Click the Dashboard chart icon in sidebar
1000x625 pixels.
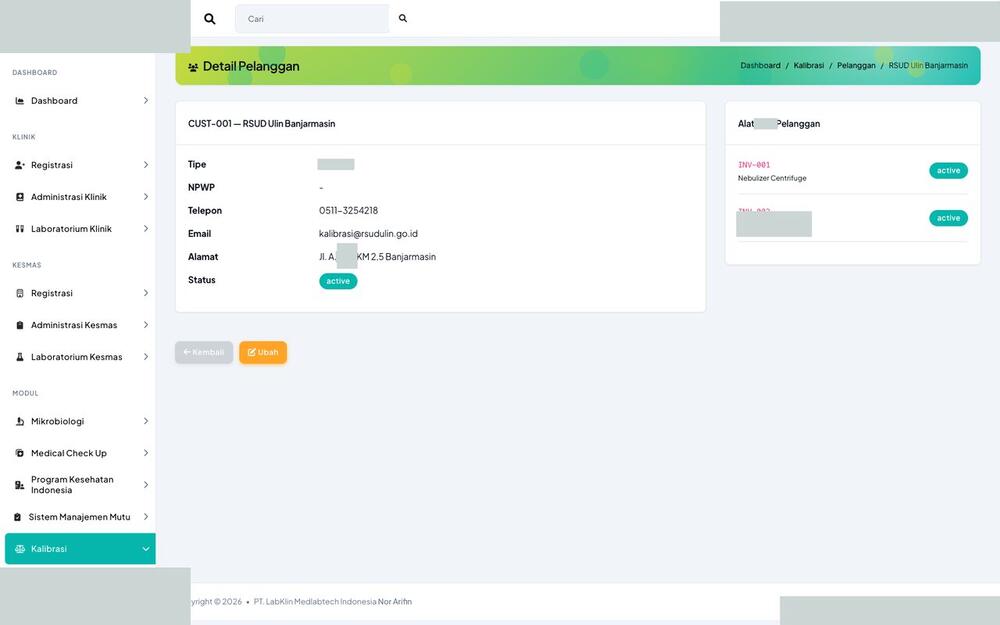pyautogui.click(x=20, y=101)
